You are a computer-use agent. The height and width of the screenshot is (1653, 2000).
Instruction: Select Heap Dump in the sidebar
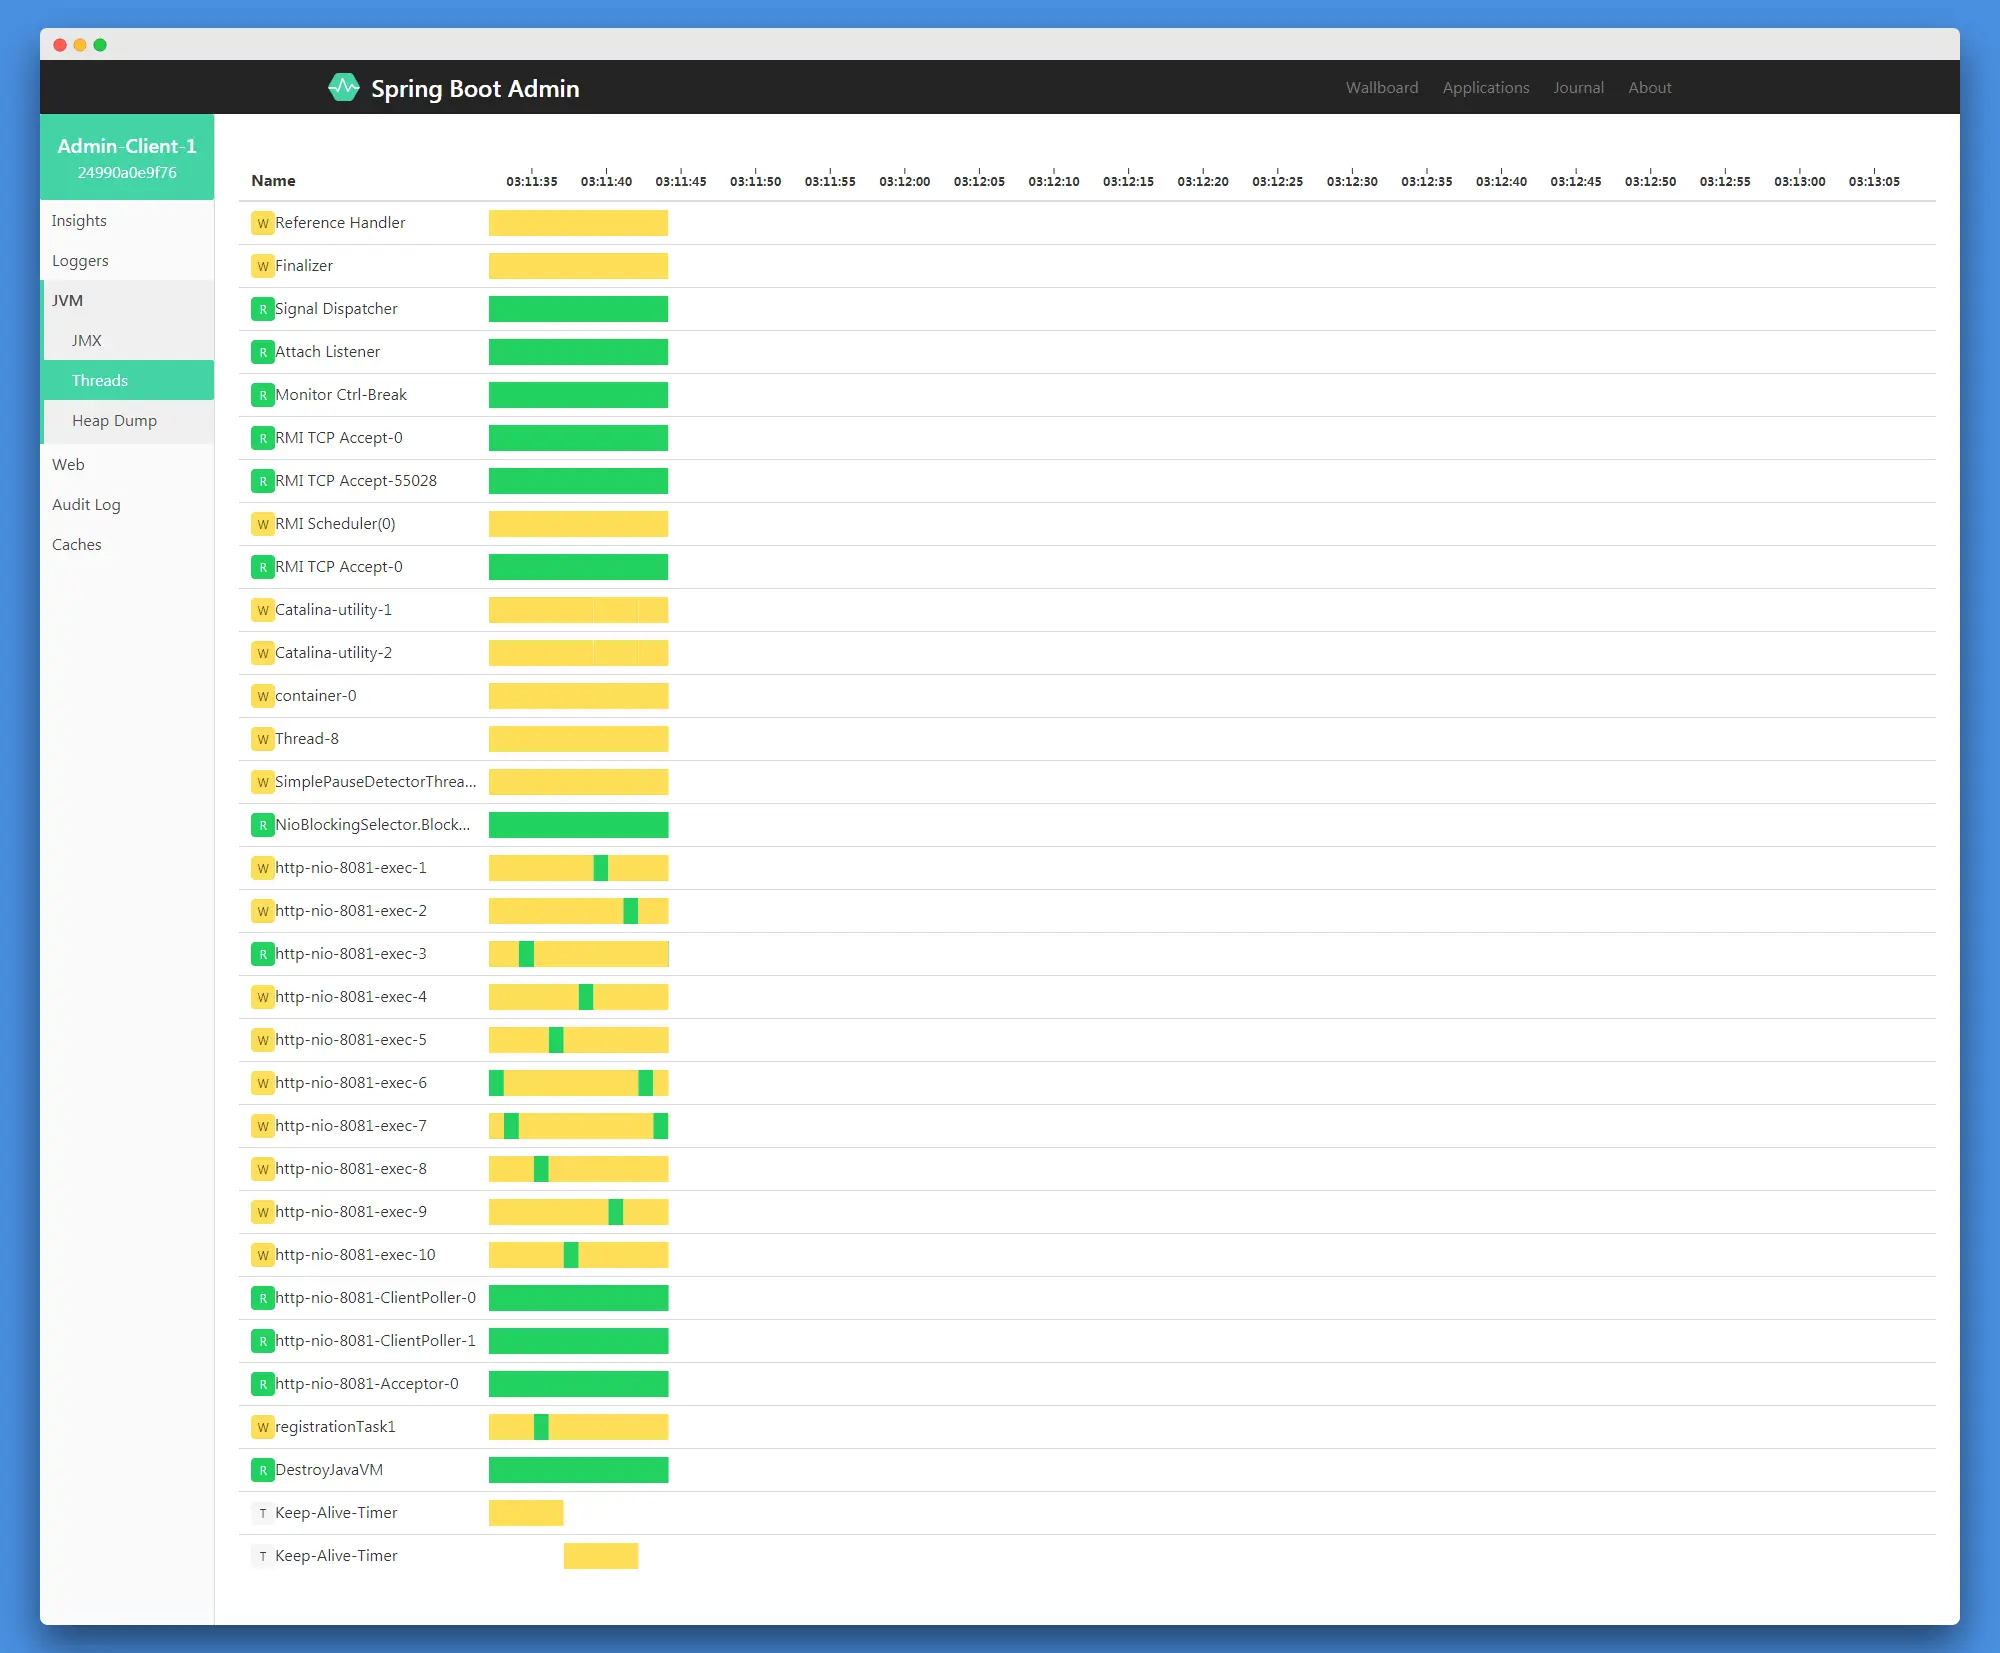coord(114,420)
